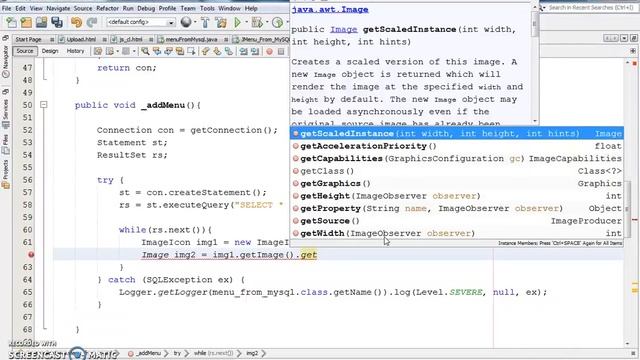Click the red record macro icon
640x360 pixels.
(x=269, y=51)
